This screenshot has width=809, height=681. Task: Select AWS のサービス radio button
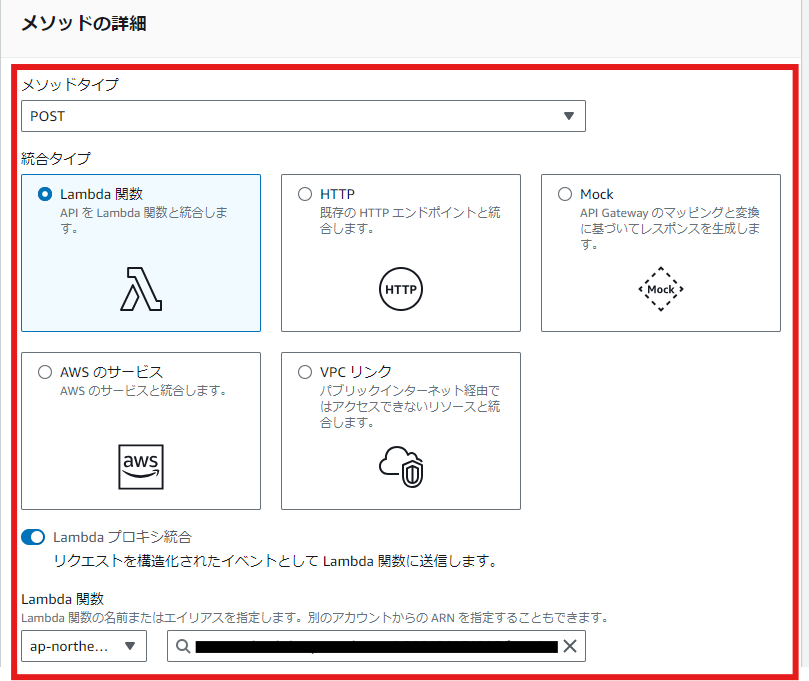tap(45, 372)
